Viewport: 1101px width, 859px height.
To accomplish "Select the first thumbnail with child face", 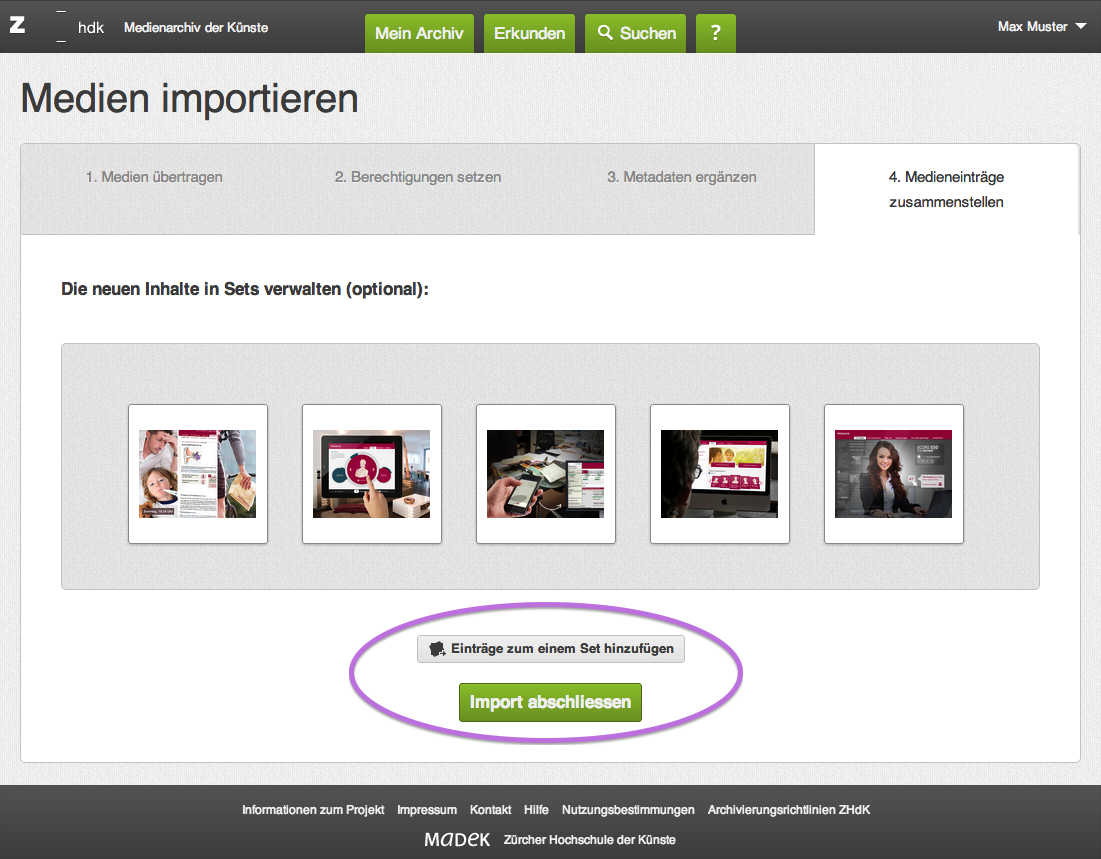I will (198, 474).
